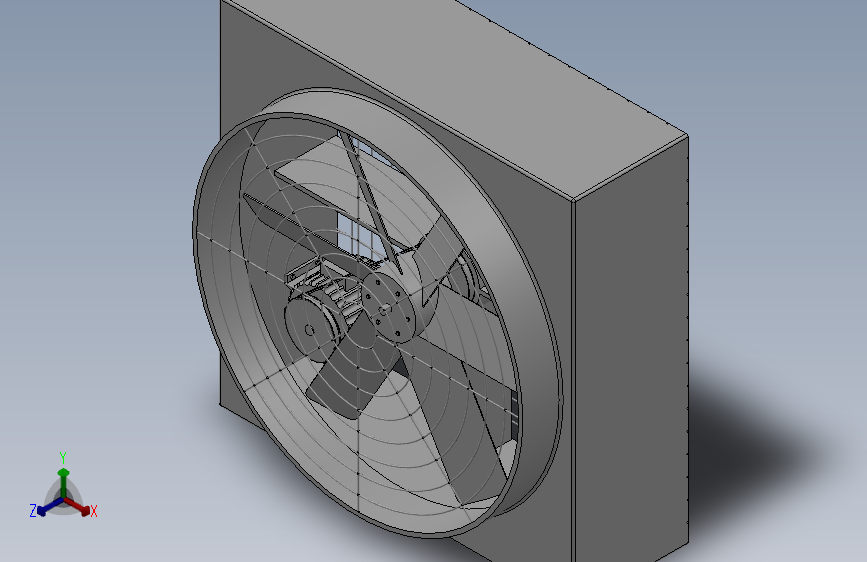Viewport: 867px width, 562px height.
Task: Click the green Y axis of the orientation triad
Action: point(64,482)
